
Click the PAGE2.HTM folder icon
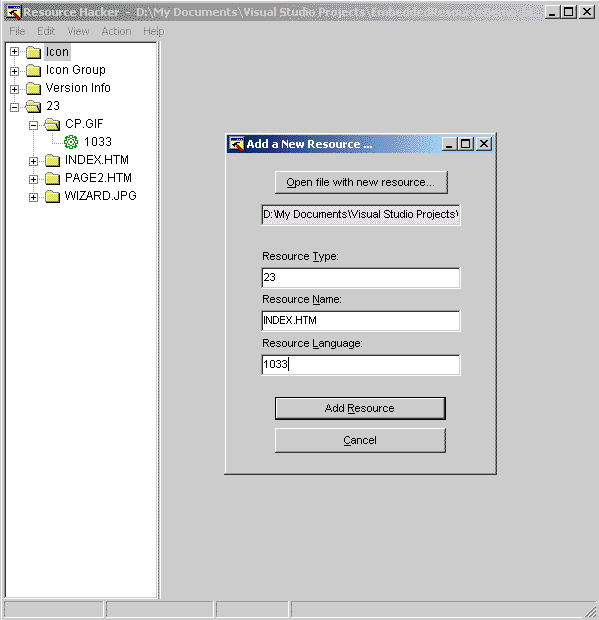coord(52,178)
